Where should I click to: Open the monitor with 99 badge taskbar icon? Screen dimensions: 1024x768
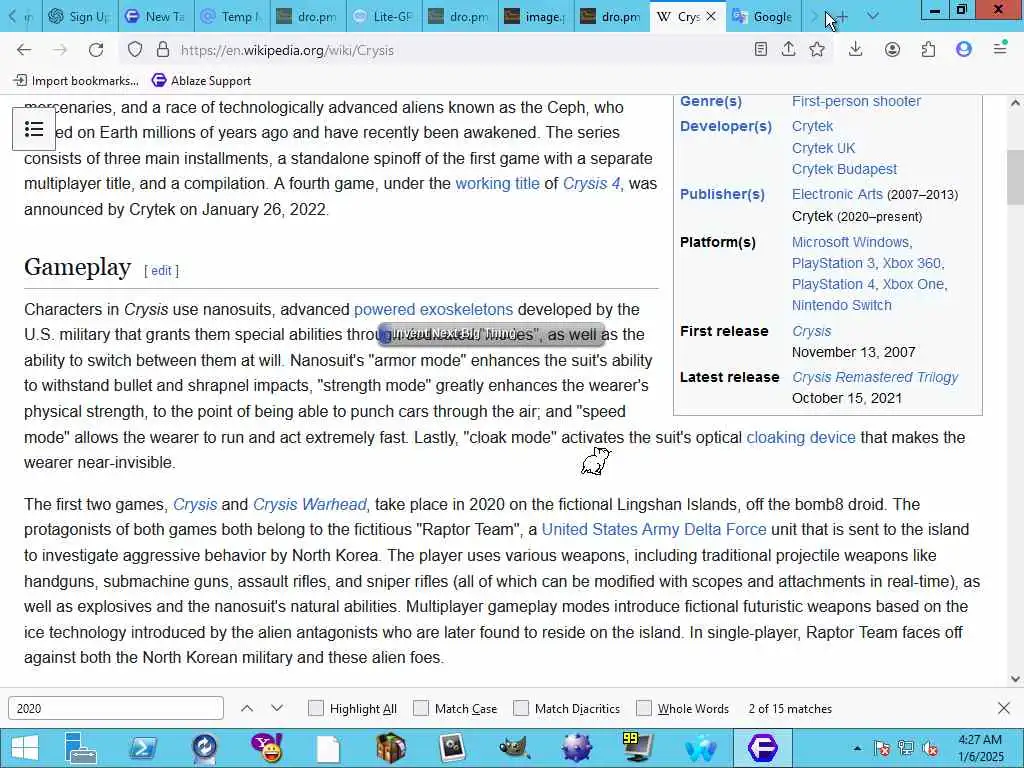637,748
